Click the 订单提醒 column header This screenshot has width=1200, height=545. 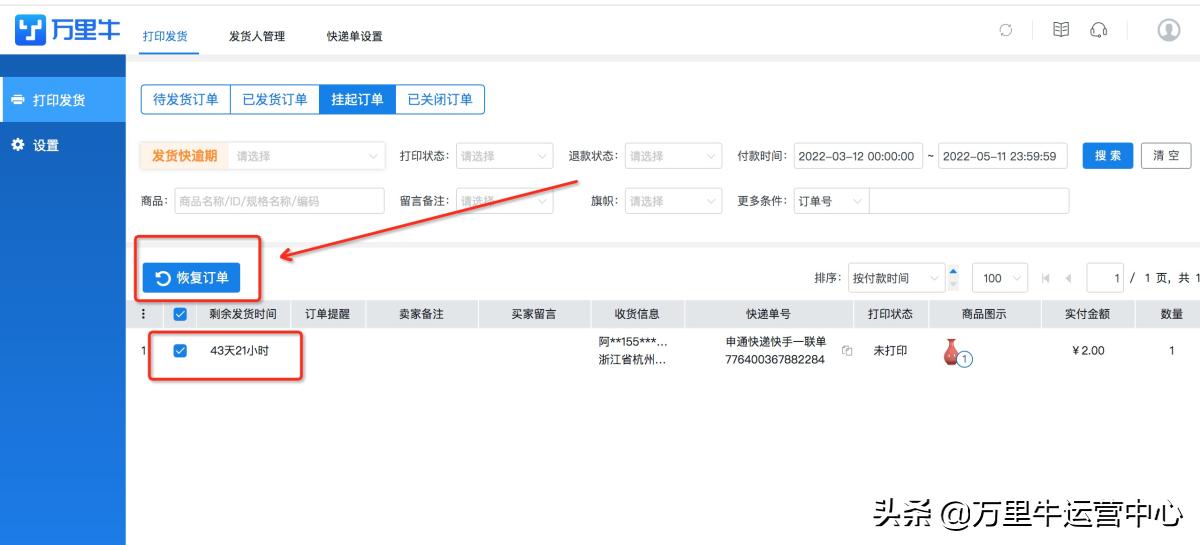(327, 314)
